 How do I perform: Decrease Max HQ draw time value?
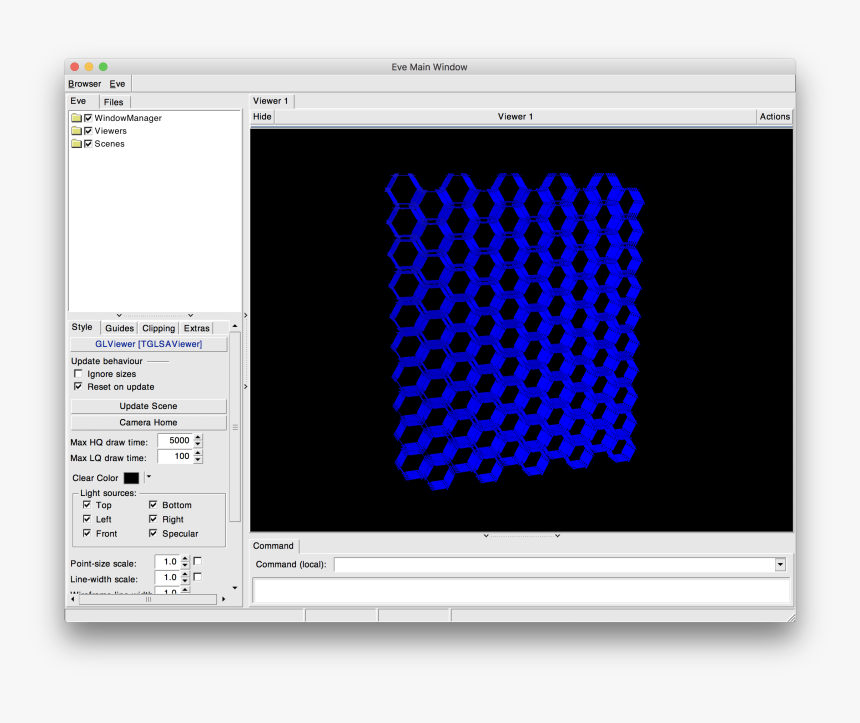(x=198, y=444)
